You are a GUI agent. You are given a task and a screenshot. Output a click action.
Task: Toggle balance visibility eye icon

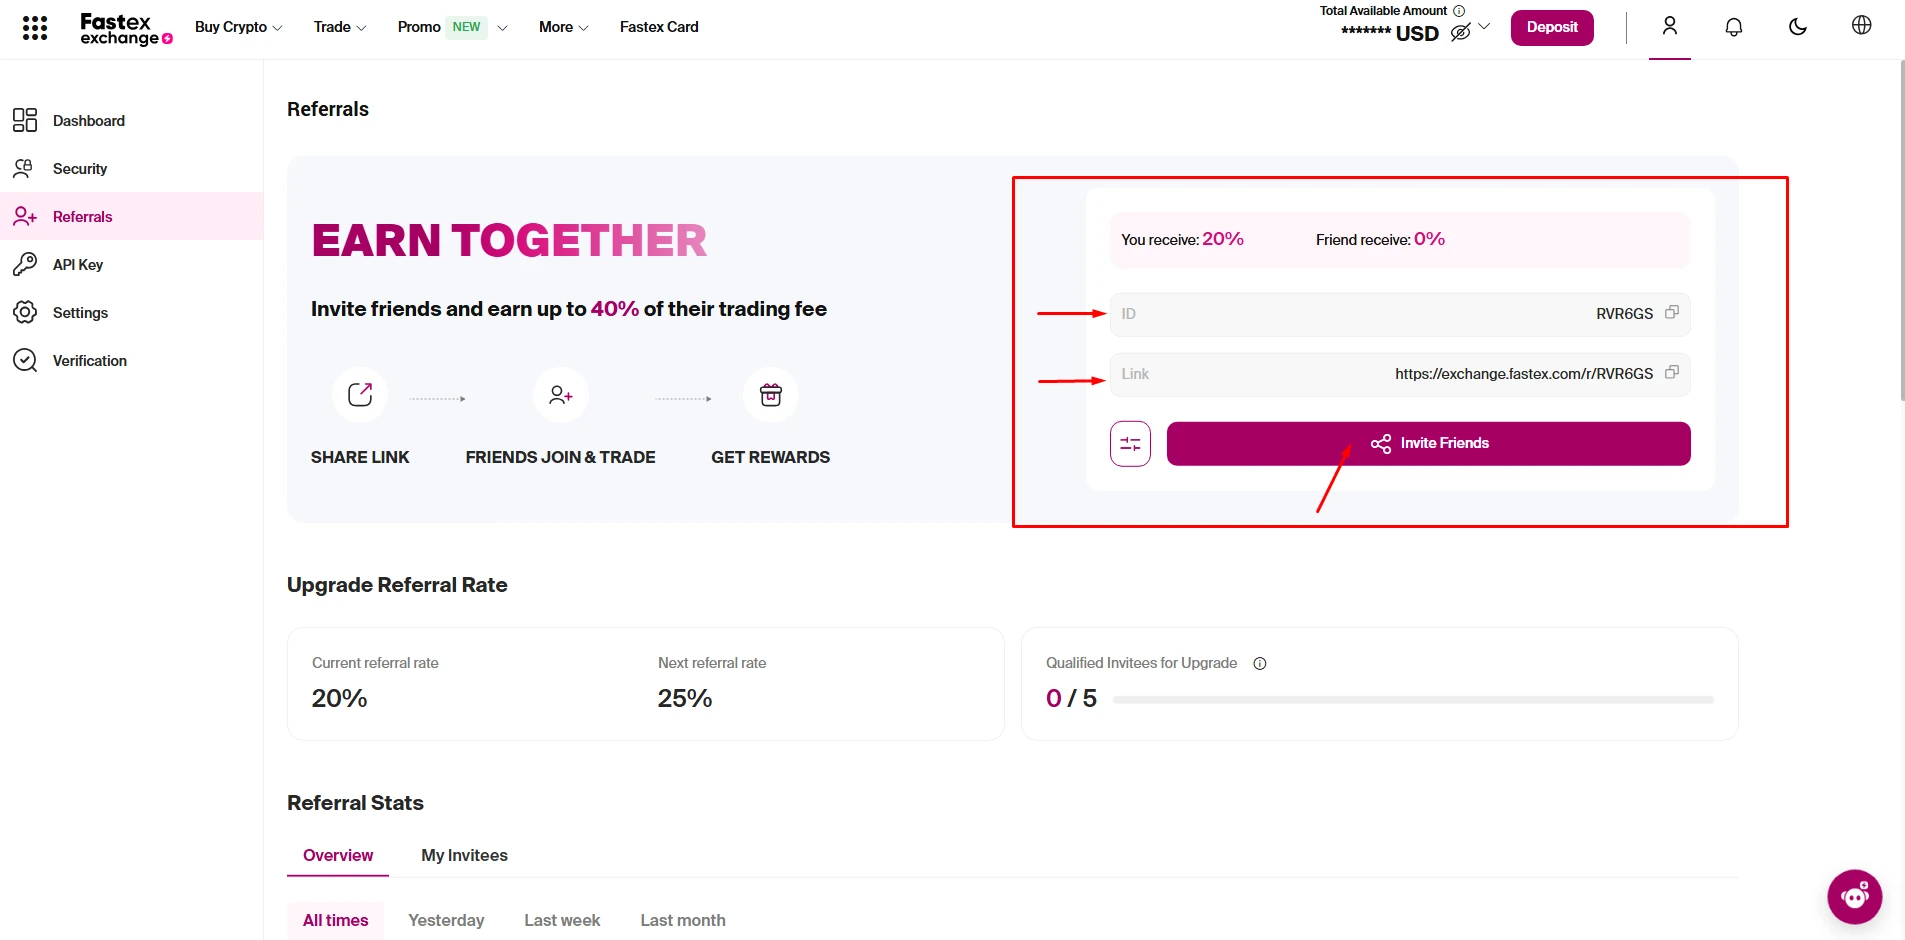[x=1460, y=33]
